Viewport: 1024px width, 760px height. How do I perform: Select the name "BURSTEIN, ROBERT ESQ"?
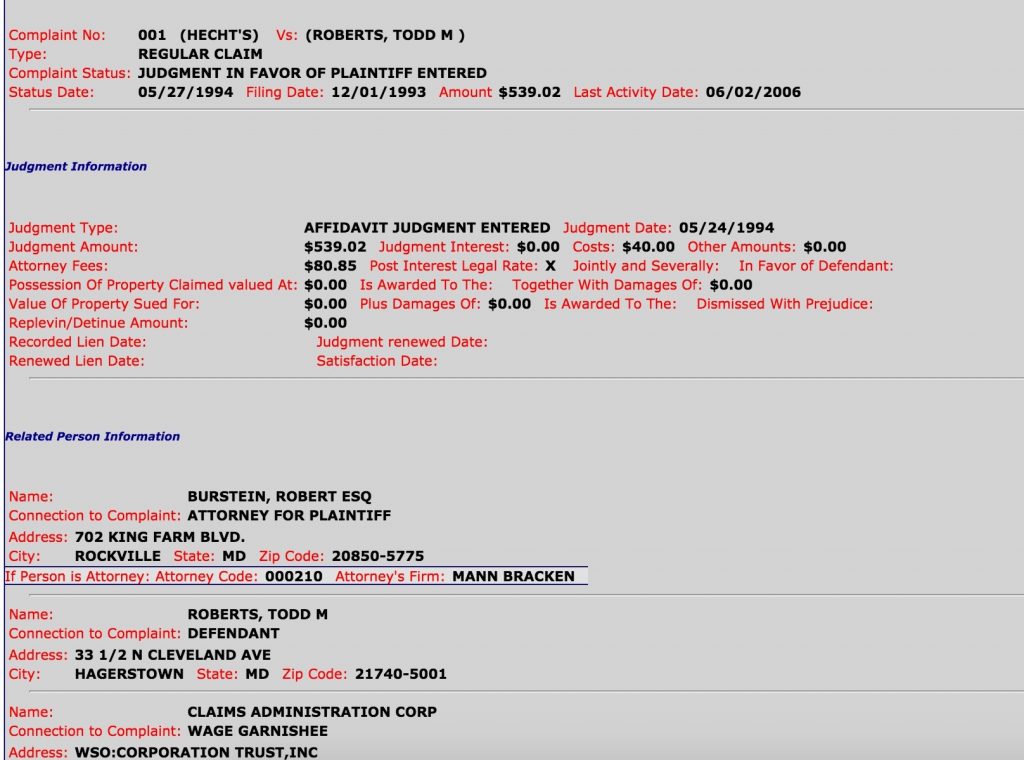pyautogui.click(x=280, y=497)
